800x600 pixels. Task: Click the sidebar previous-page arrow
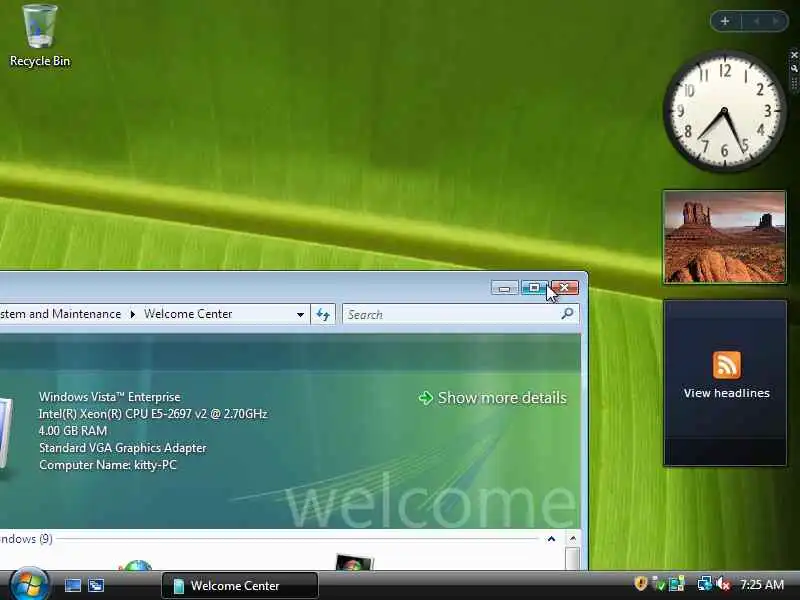756,21
